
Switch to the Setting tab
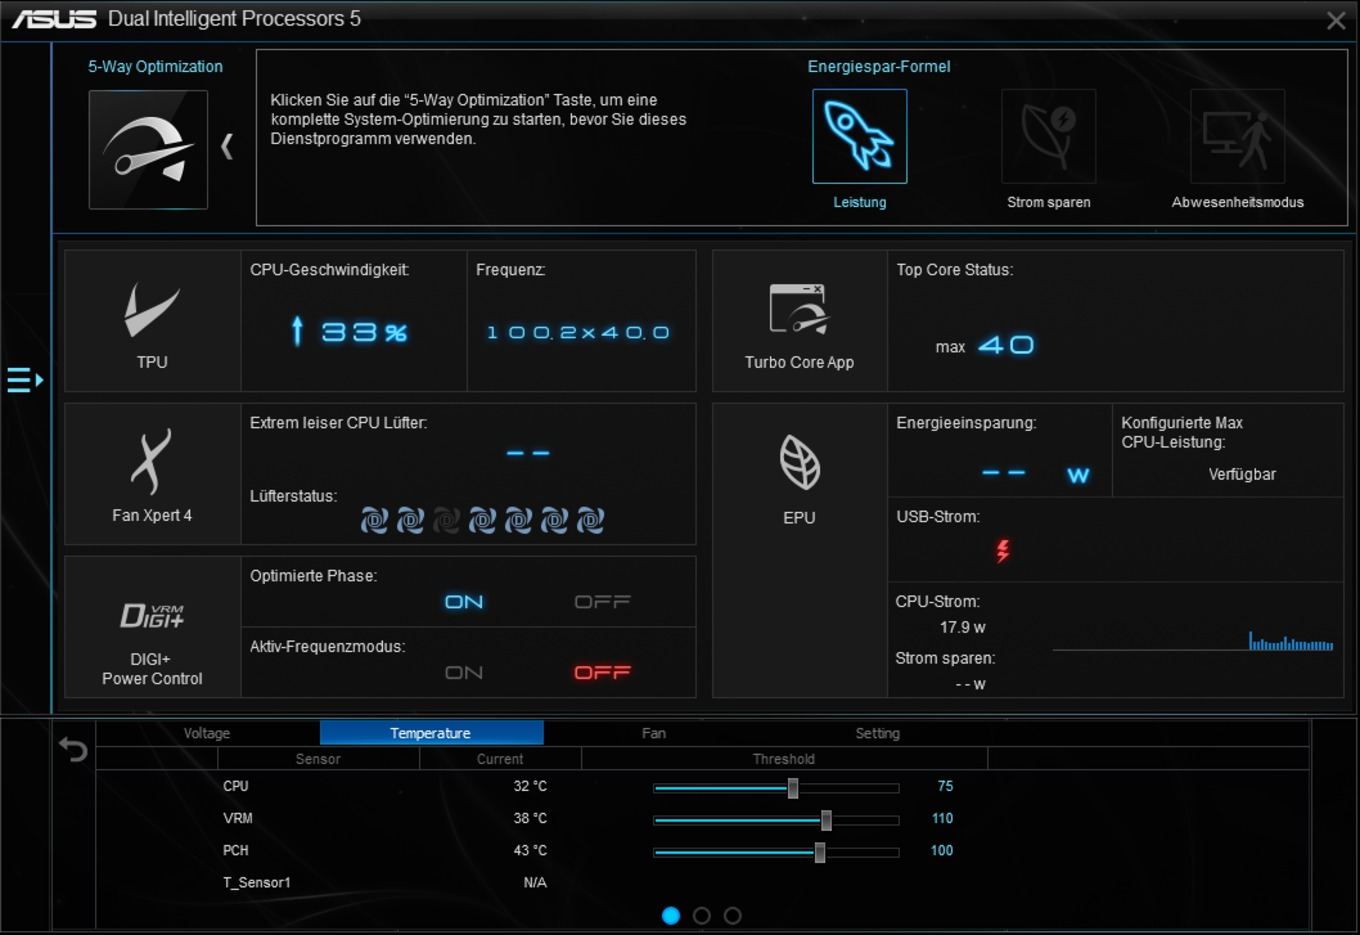878,733
